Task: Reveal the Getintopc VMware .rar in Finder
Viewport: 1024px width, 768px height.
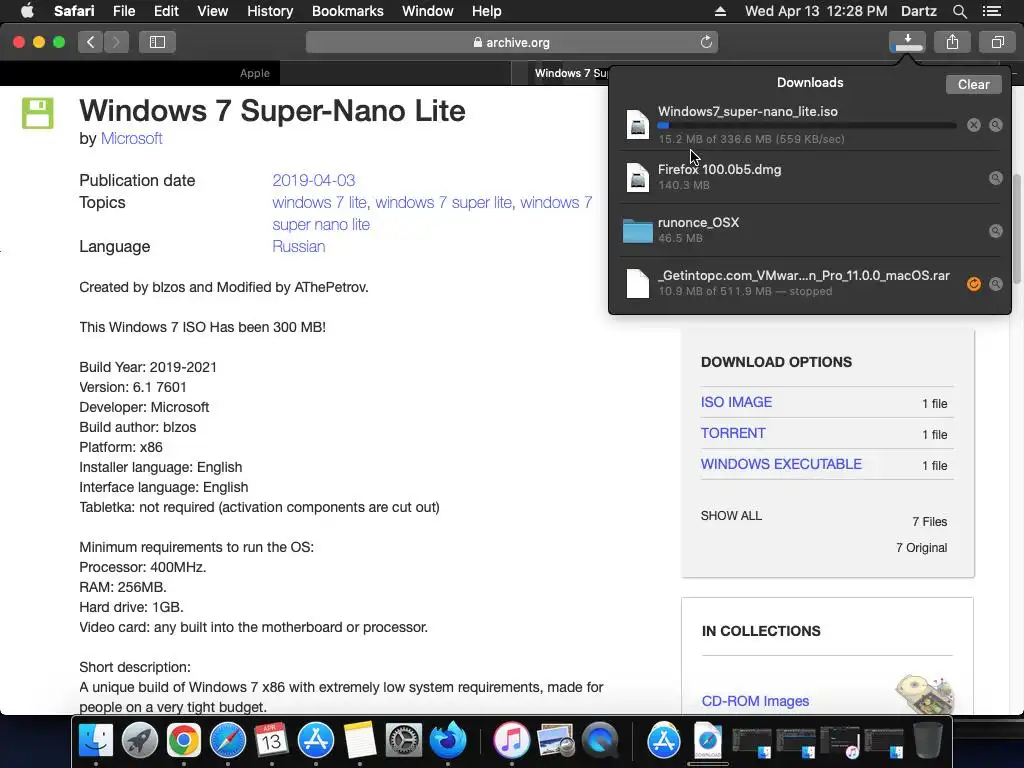Action: (995, 283)
